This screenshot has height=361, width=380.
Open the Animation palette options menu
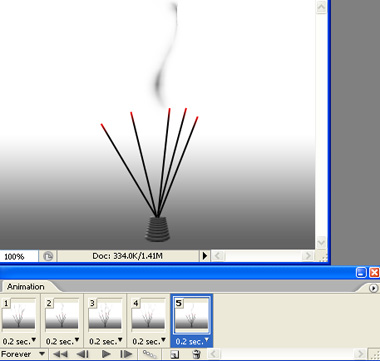[x=374, y=287]
